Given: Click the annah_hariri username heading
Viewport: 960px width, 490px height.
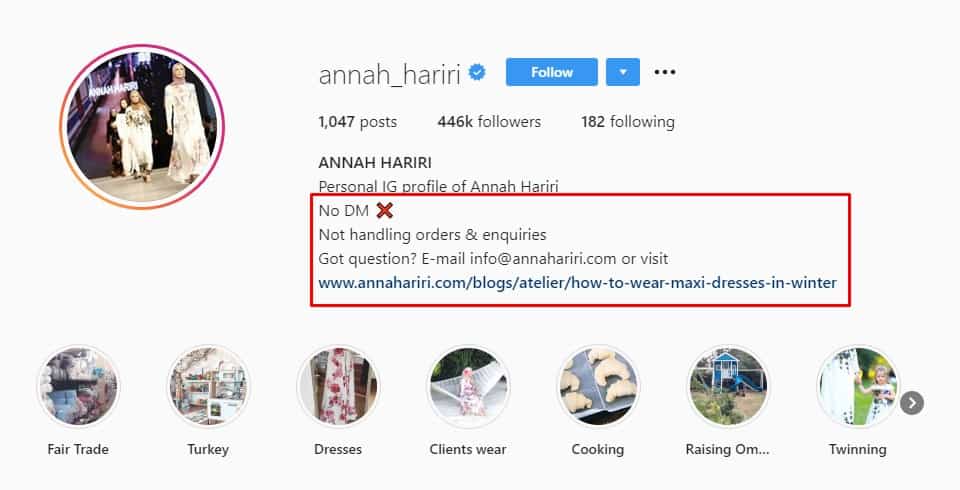Looking at the screenshot, I should [389, 75].
